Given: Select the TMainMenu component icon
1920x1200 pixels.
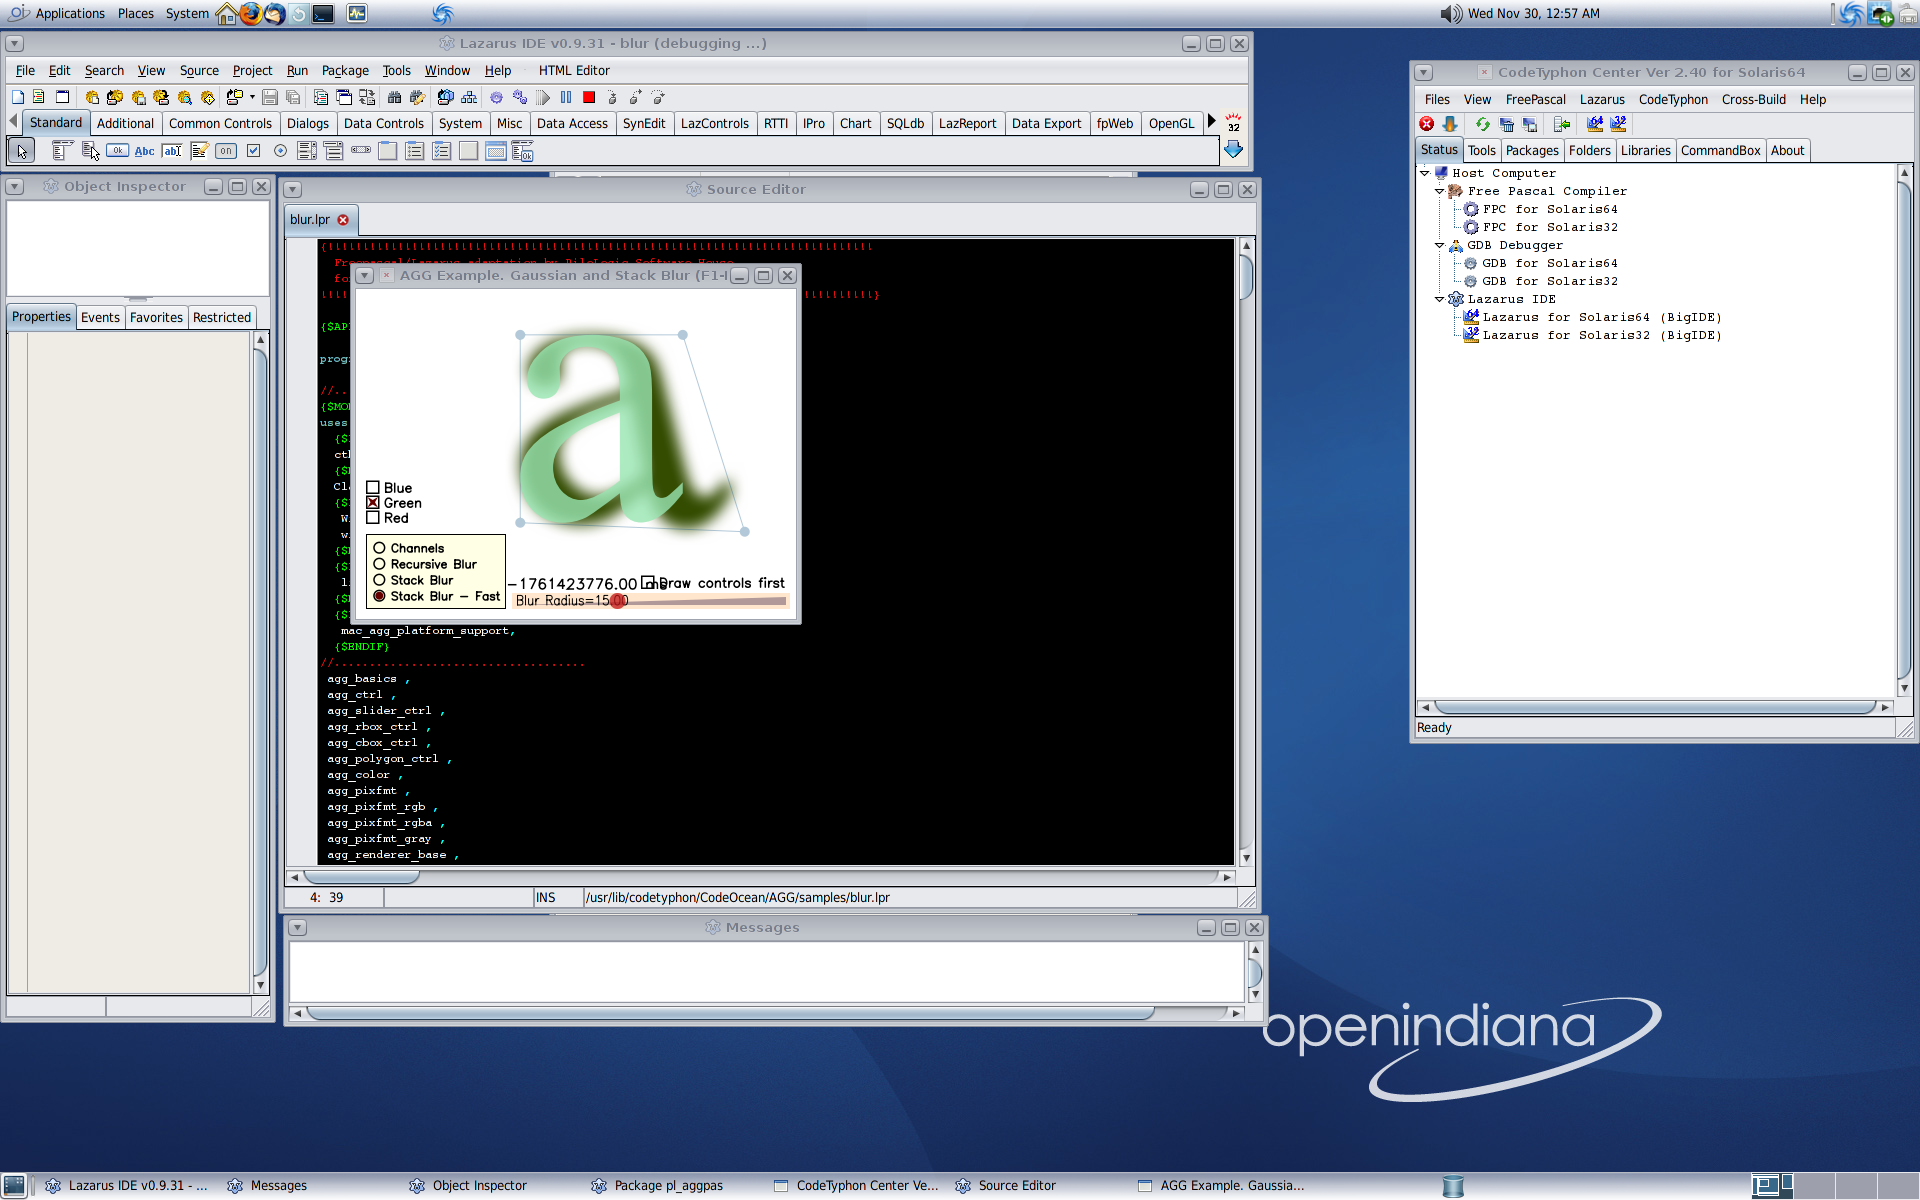Looking at the screenshot, I should pos(62,151).
